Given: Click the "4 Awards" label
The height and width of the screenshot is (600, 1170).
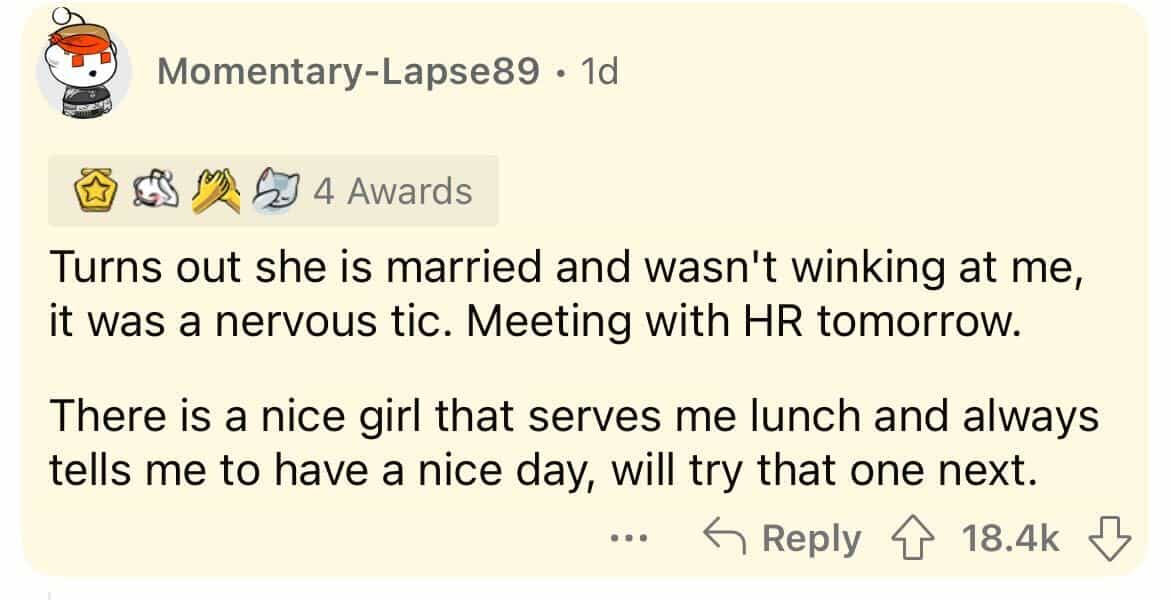Looking at the screenshot, I should pos(392,190).
